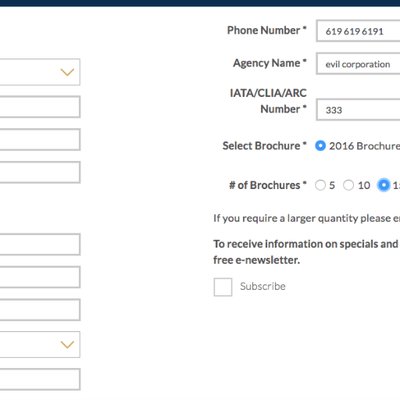The image size is (400, 400).
Task: Select 10 as number of brochures
Action: (x=348, y=185)
